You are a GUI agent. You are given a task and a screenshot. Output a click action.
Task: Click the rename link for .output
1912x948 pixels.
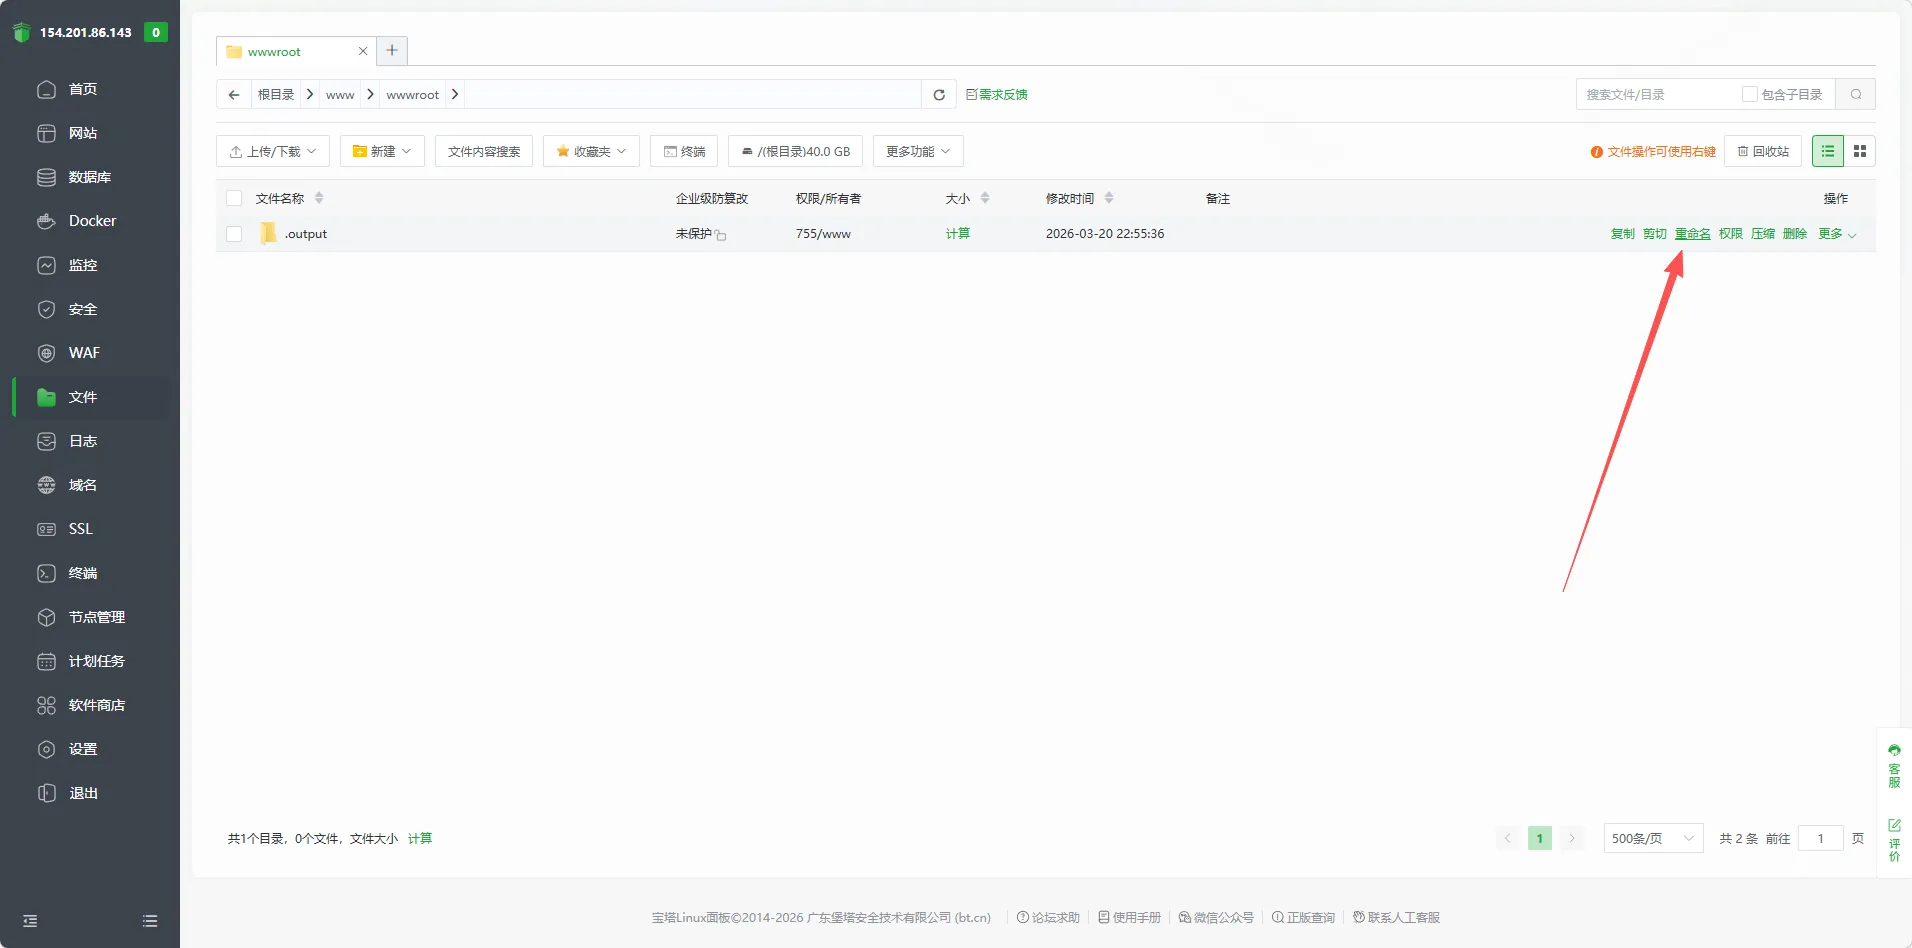click(1692, 234)
